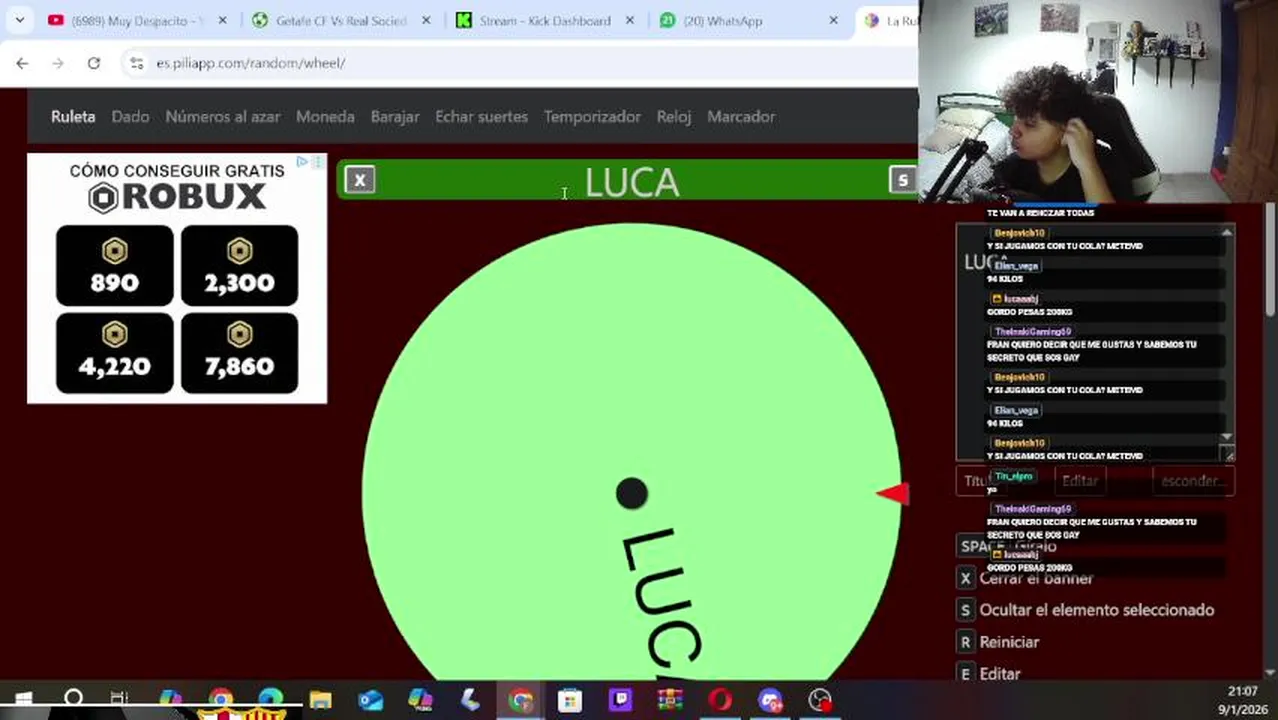Open Números al azar

pos(223,117)
